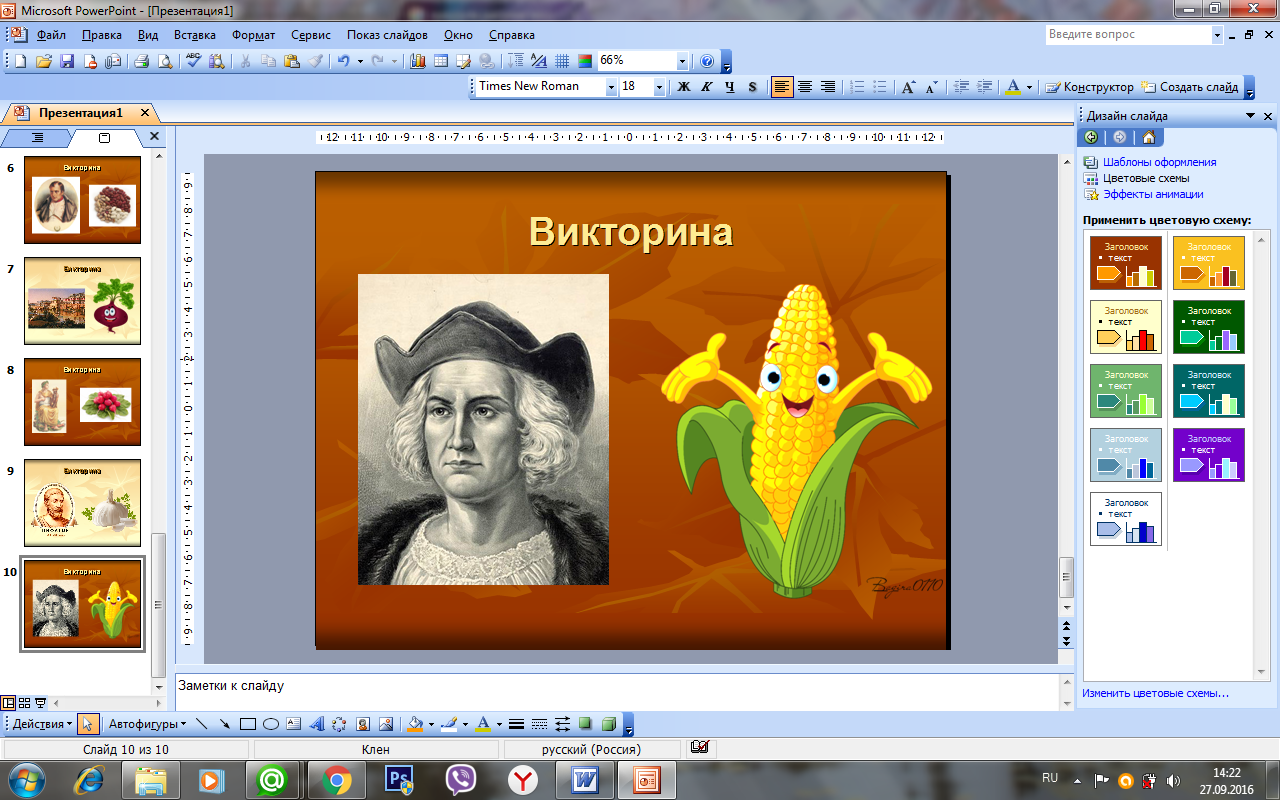The width and height of the screenshot is (1280, 800).
Task: Open the Times New Roman font dropdown
Action: (x=611, y=87)
